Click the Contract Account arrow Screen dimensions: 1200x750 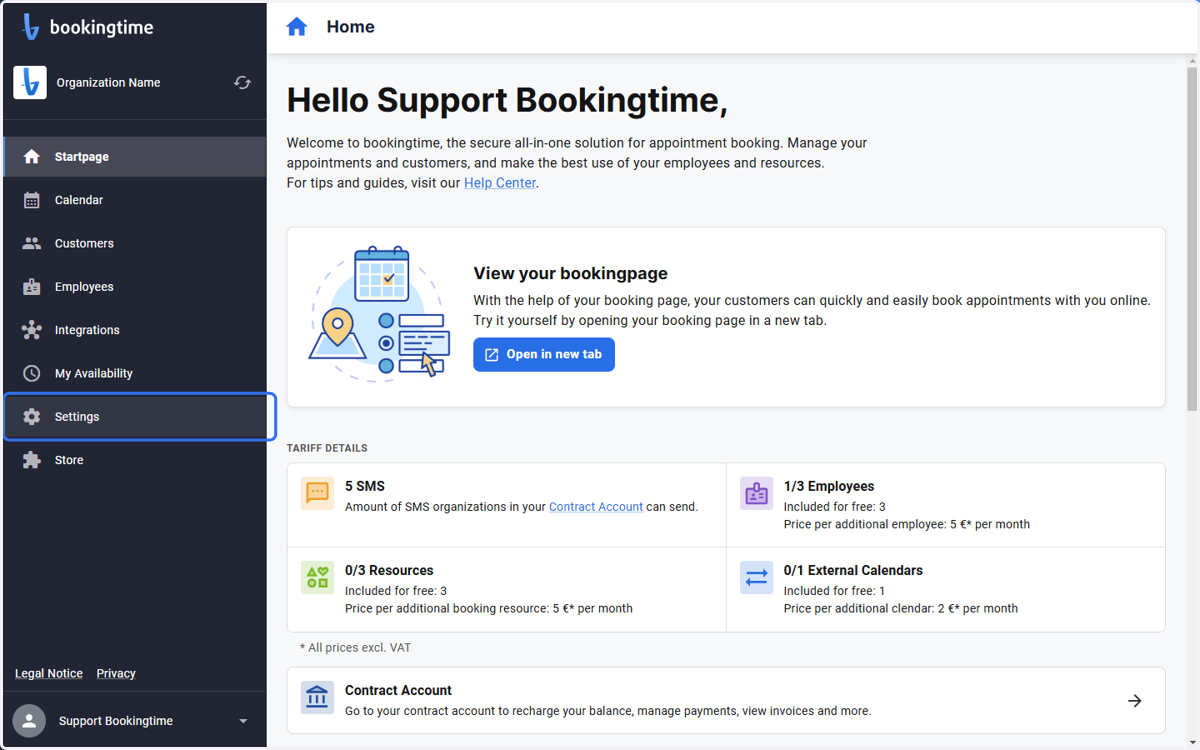tap(1135, 701)
